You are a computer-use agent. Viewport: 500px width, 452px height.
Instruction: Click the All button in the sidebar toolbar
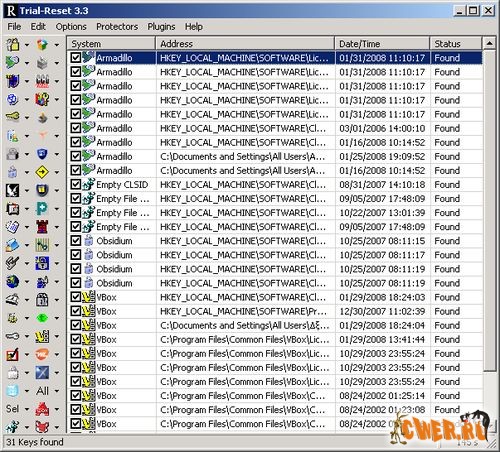point(42,391)
